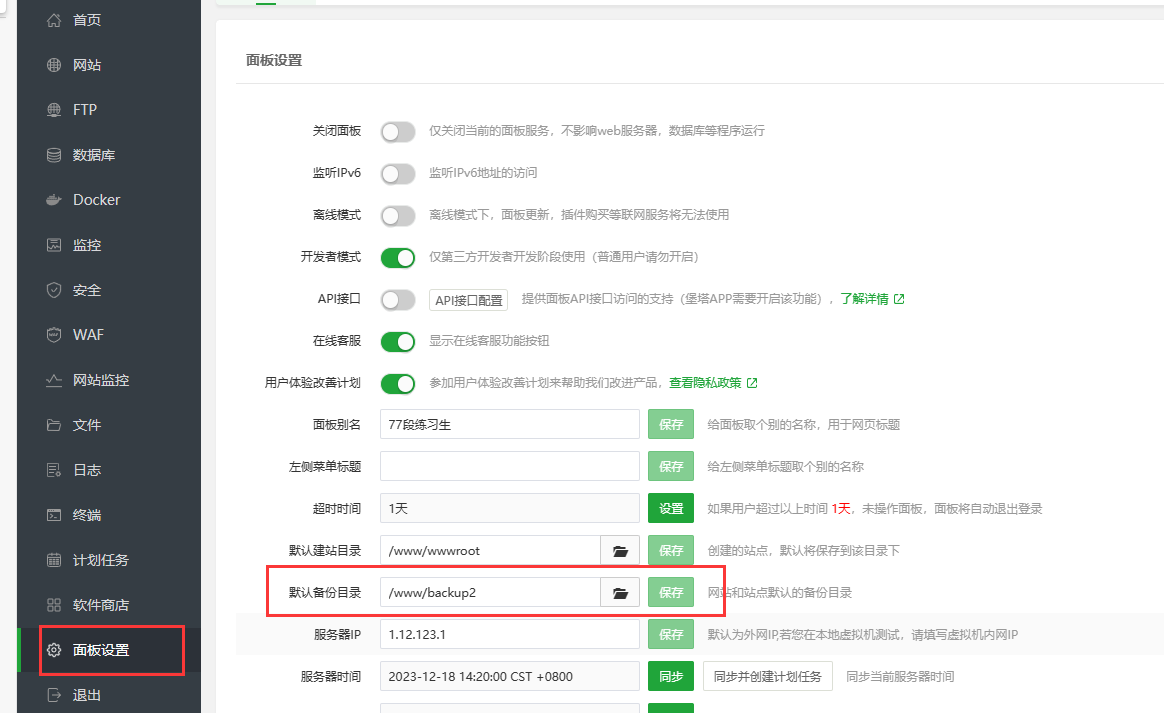The image size is (1164, 713).
Task: Click 退出 to log out
Action: tap(84, 694)
